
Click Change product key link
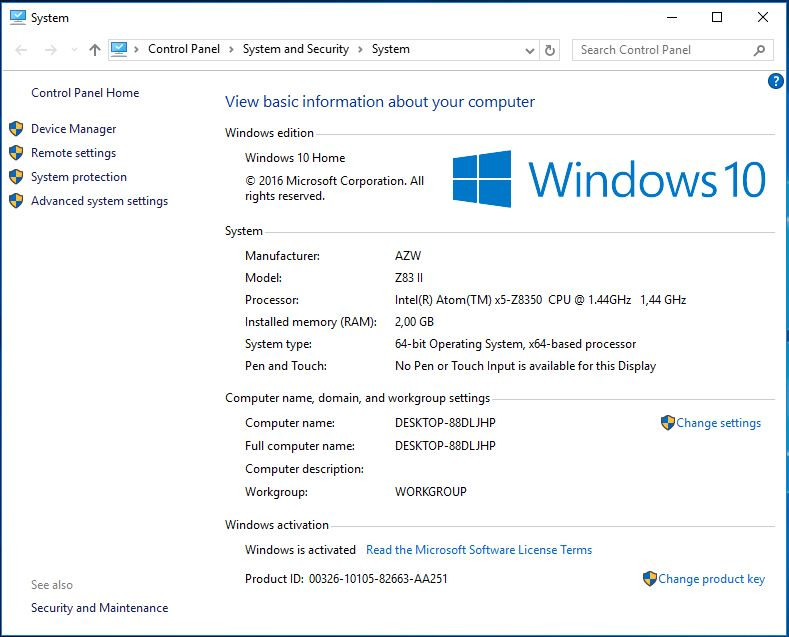[x=711, y=579]
